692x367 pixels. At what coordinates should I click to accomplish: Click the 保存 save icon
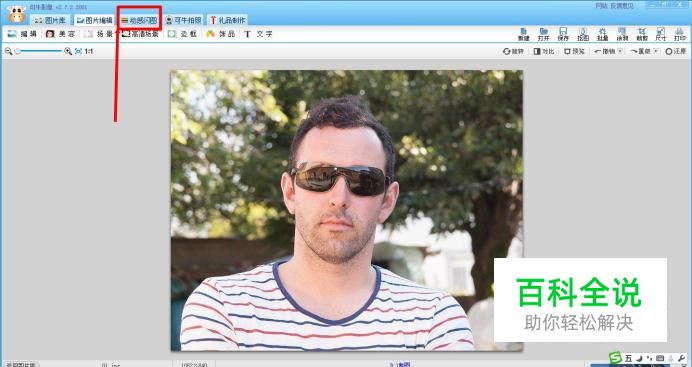tap(563, 34)
